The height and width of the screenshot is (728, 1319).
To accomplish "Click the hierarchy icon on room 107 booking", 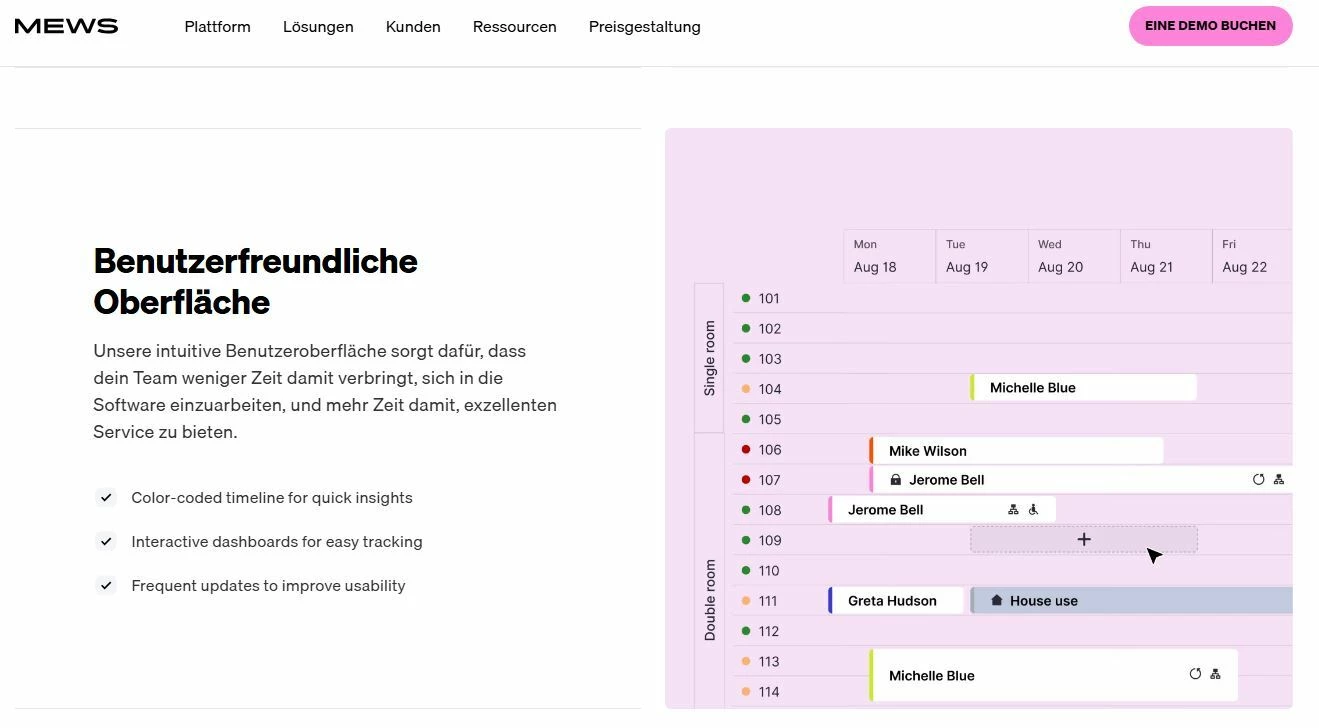I will pos(1279,480).
